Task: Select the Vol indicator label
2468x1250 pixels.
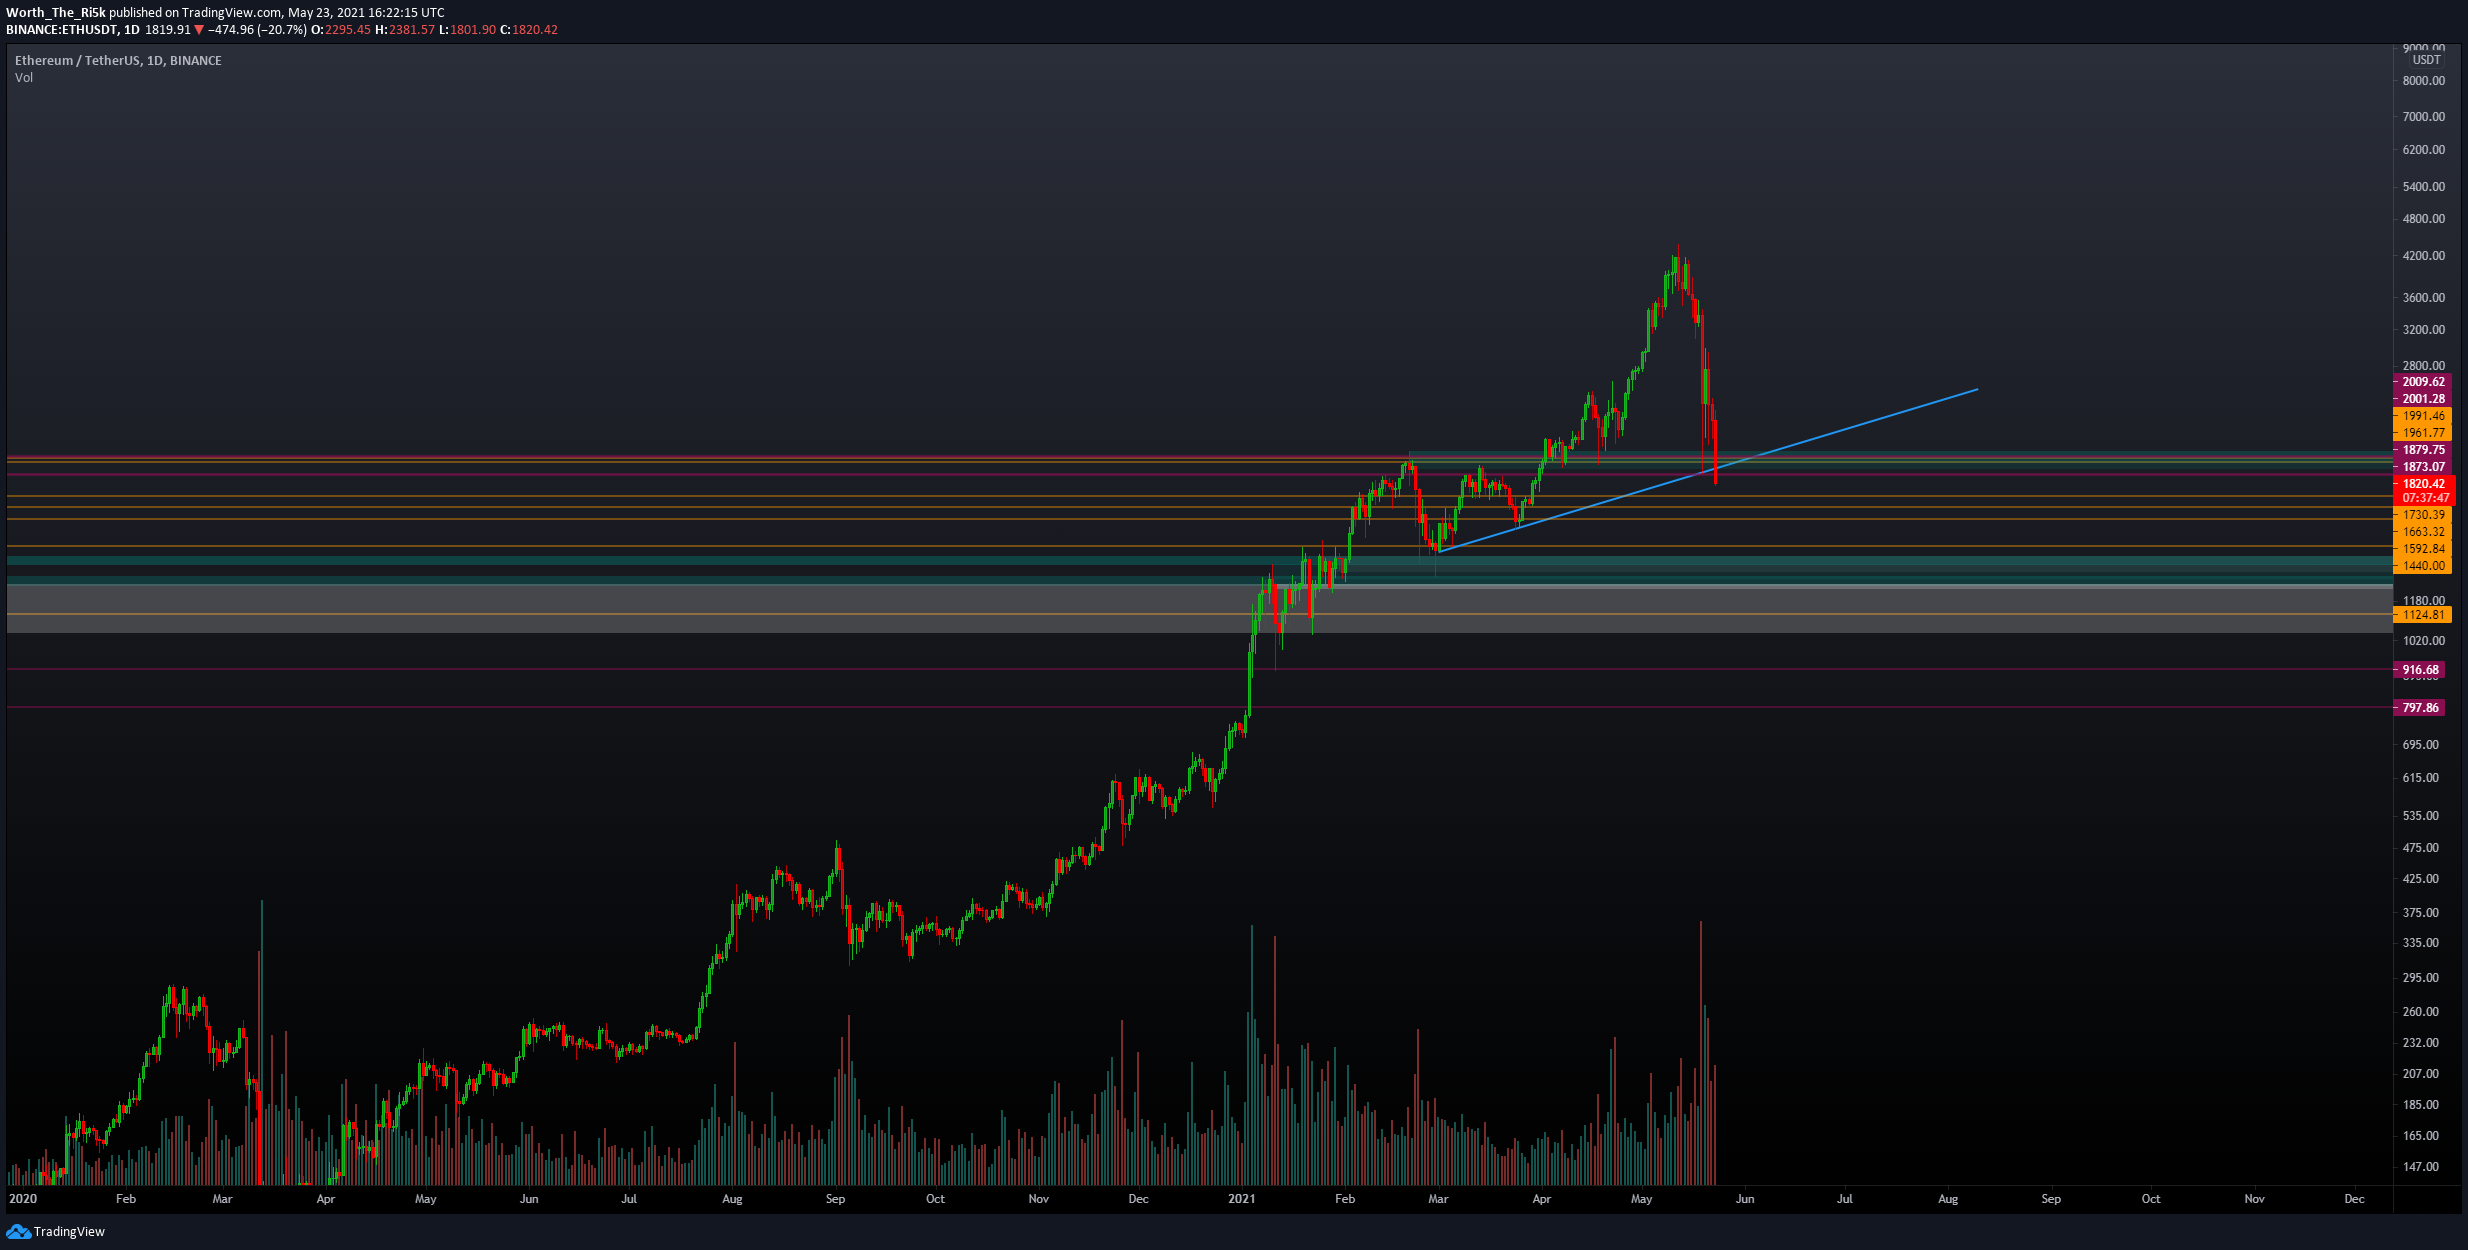Action: pyautogui.click(x=24, y=78)
